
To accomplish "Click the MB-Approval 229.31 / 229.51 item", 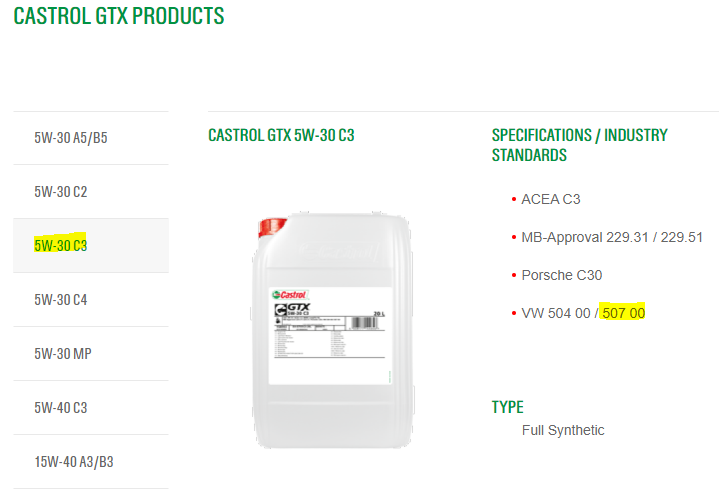I will pos(612,237).
